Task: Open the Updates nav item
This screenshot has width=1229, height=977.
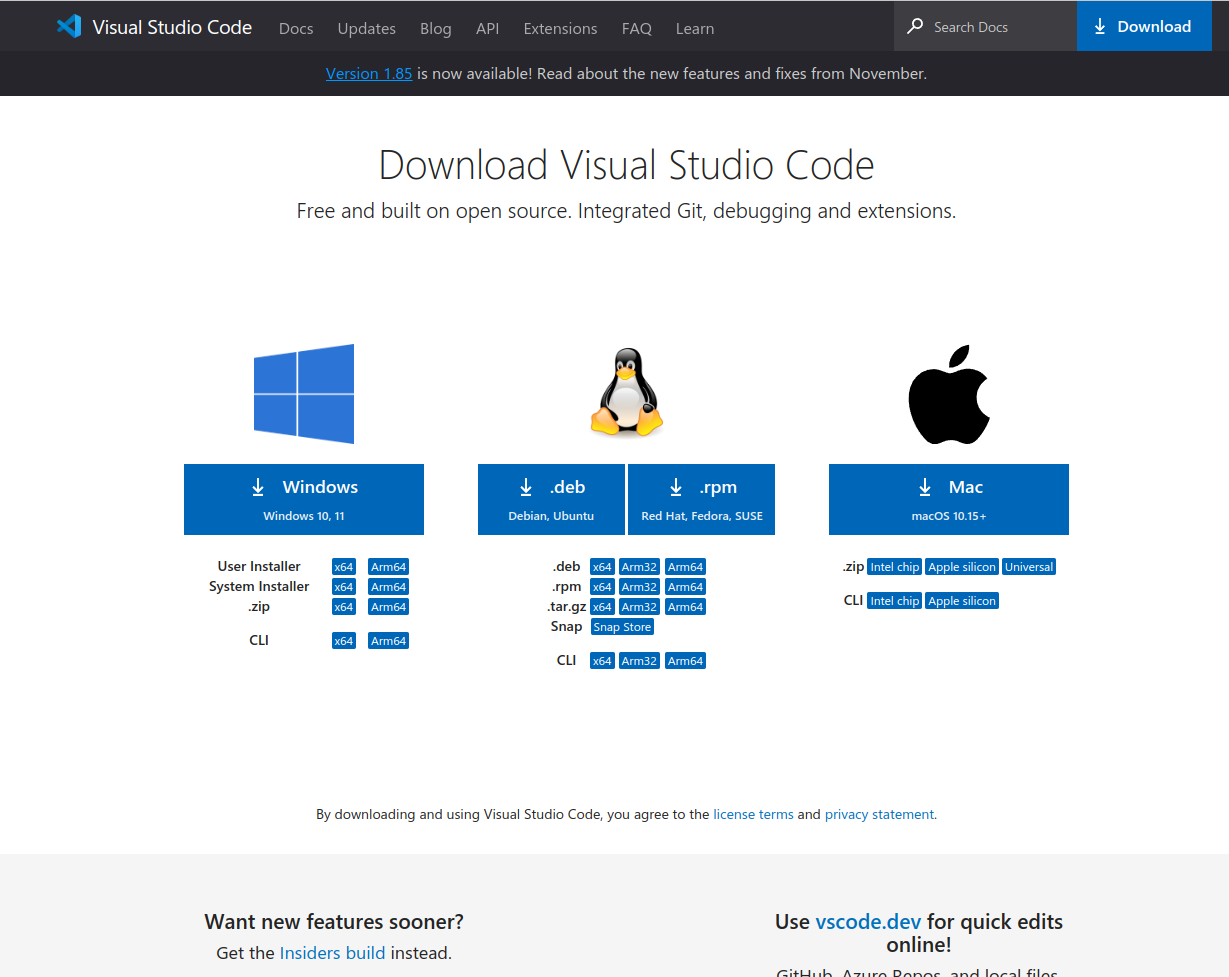Action: point(367,28)
